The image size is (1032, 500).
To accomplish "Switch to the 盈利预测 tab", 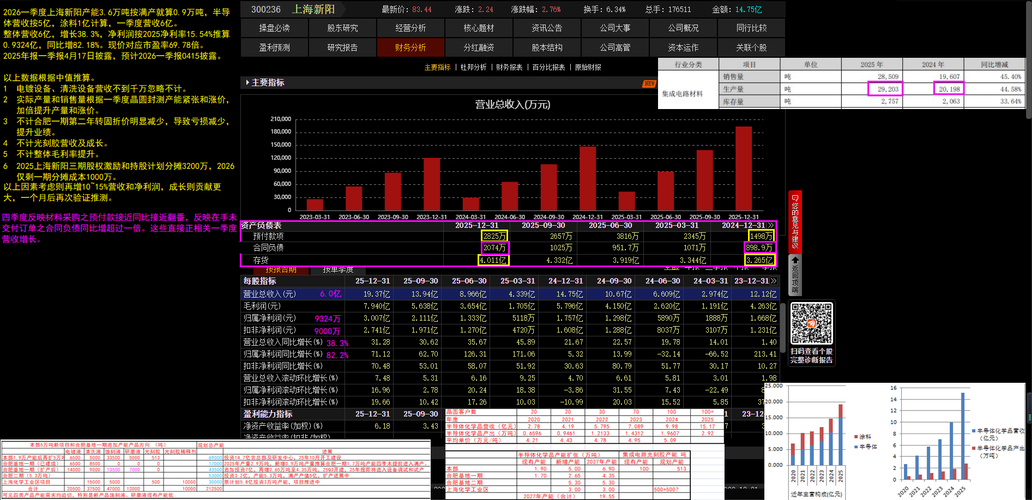I will (274, 47).
